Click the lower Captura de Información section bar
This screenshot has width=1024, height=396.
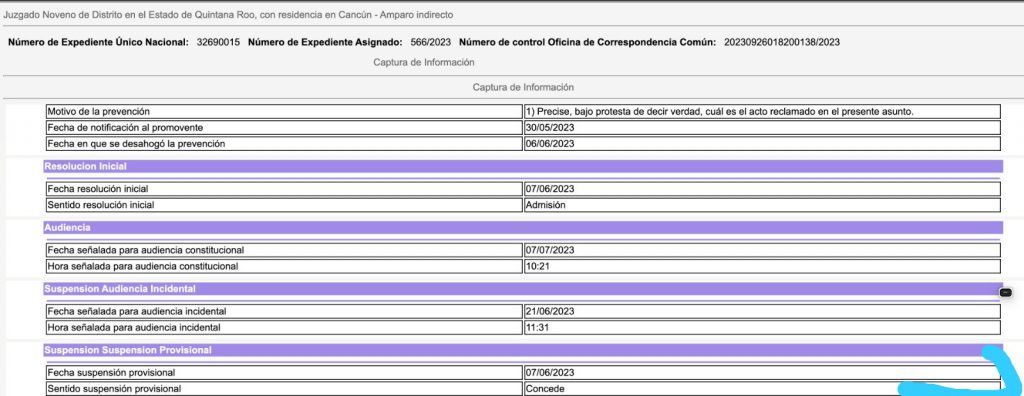click(x=523, y=87)
